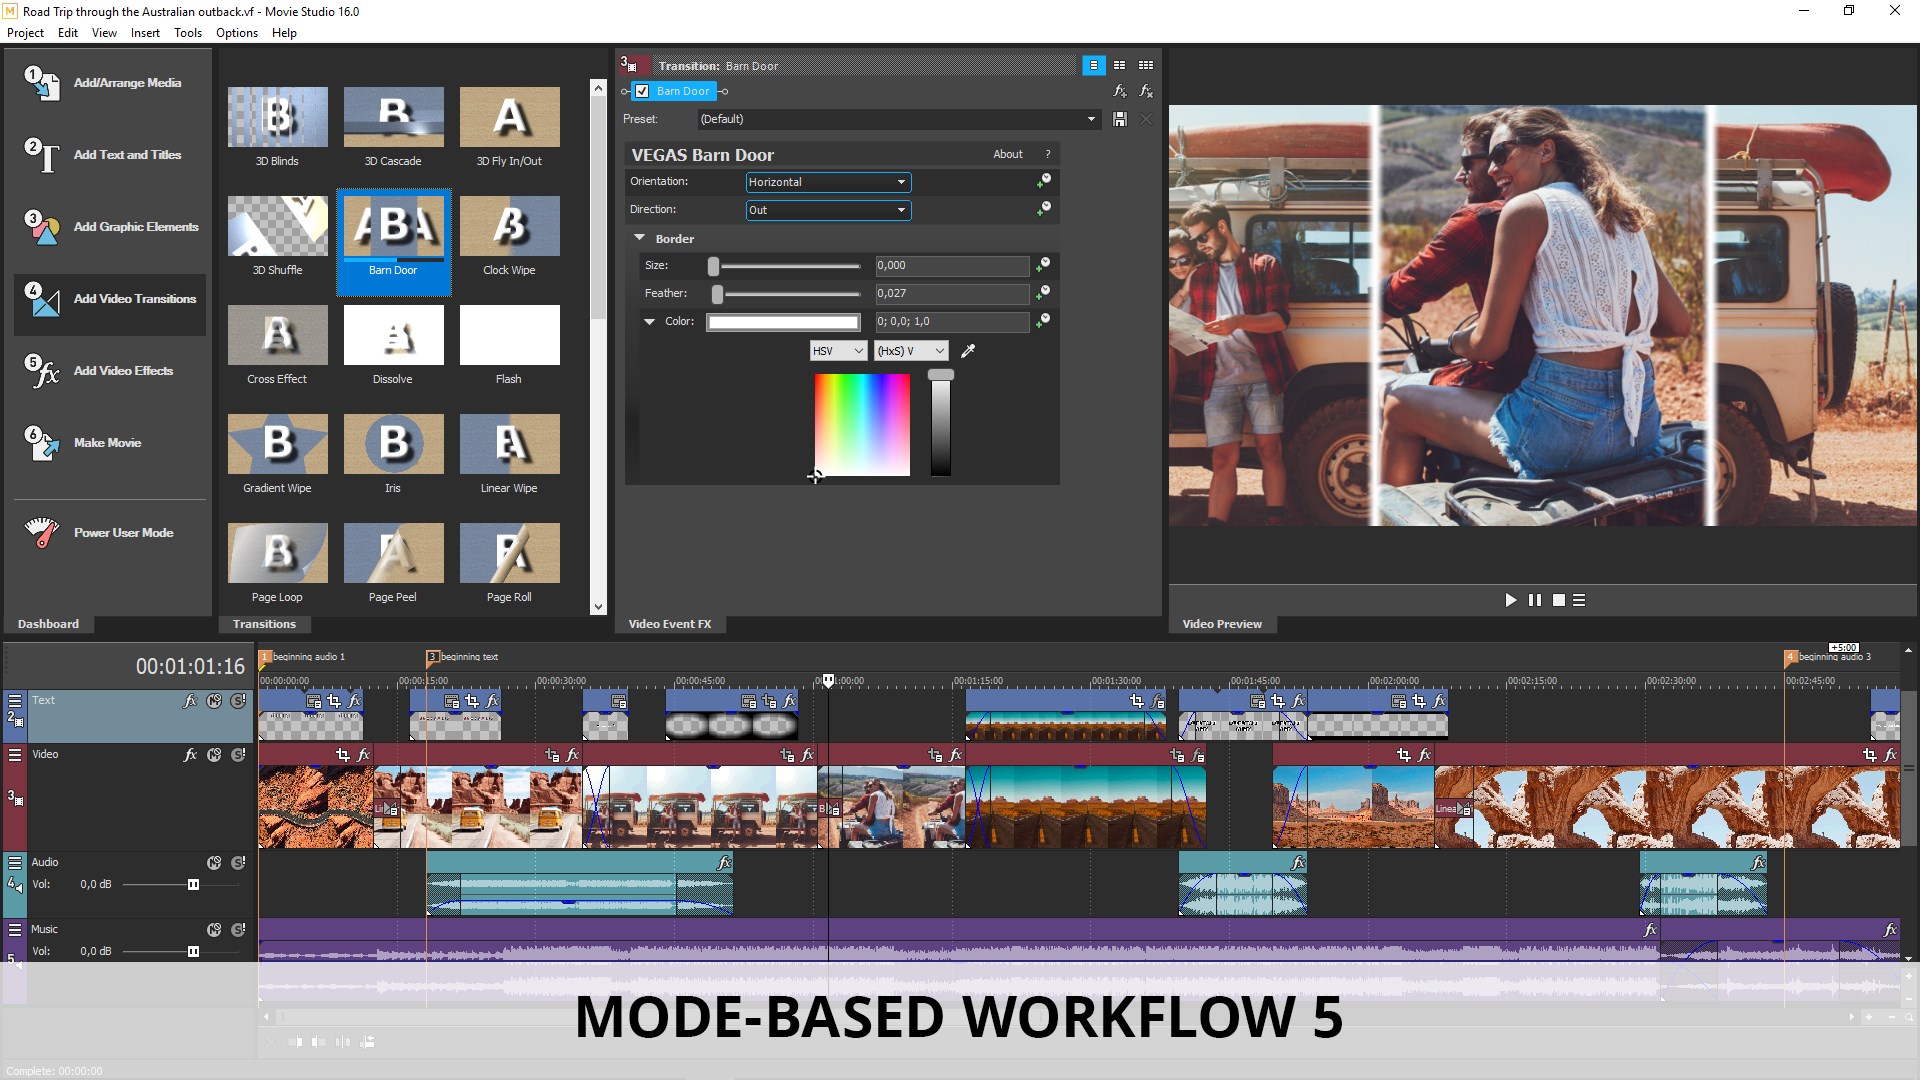Open the Orientation dropdown
Image resolution: width=1920 pixels, height=1080 pixels.
[x=828, y=182]
